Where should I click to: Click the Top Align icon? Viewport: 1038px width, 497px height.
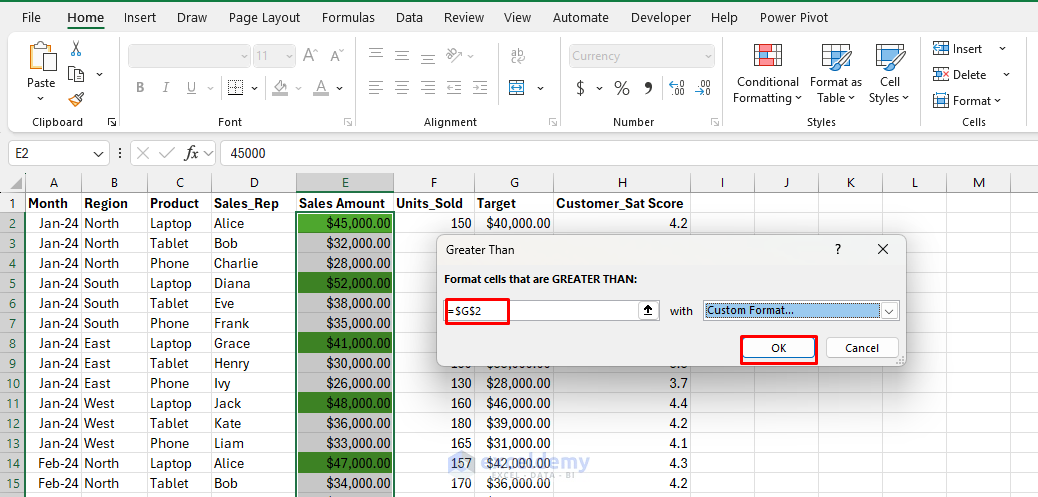[x=376, y=53]
